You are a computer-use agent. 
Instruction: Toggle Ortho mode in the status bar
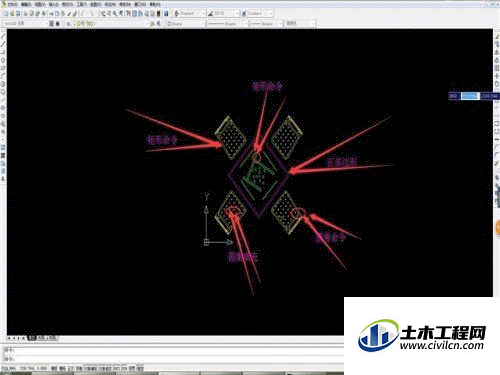click(71, 368)
